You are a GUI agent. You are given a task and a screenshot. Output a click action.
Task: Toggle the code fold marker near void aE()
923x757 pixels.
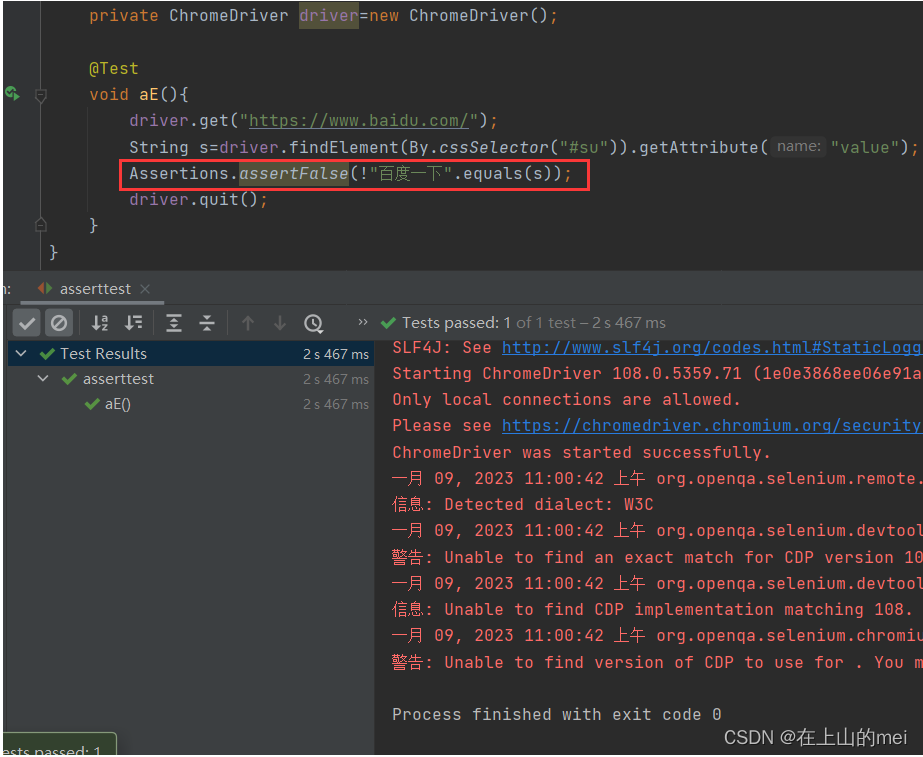[40, 94]
